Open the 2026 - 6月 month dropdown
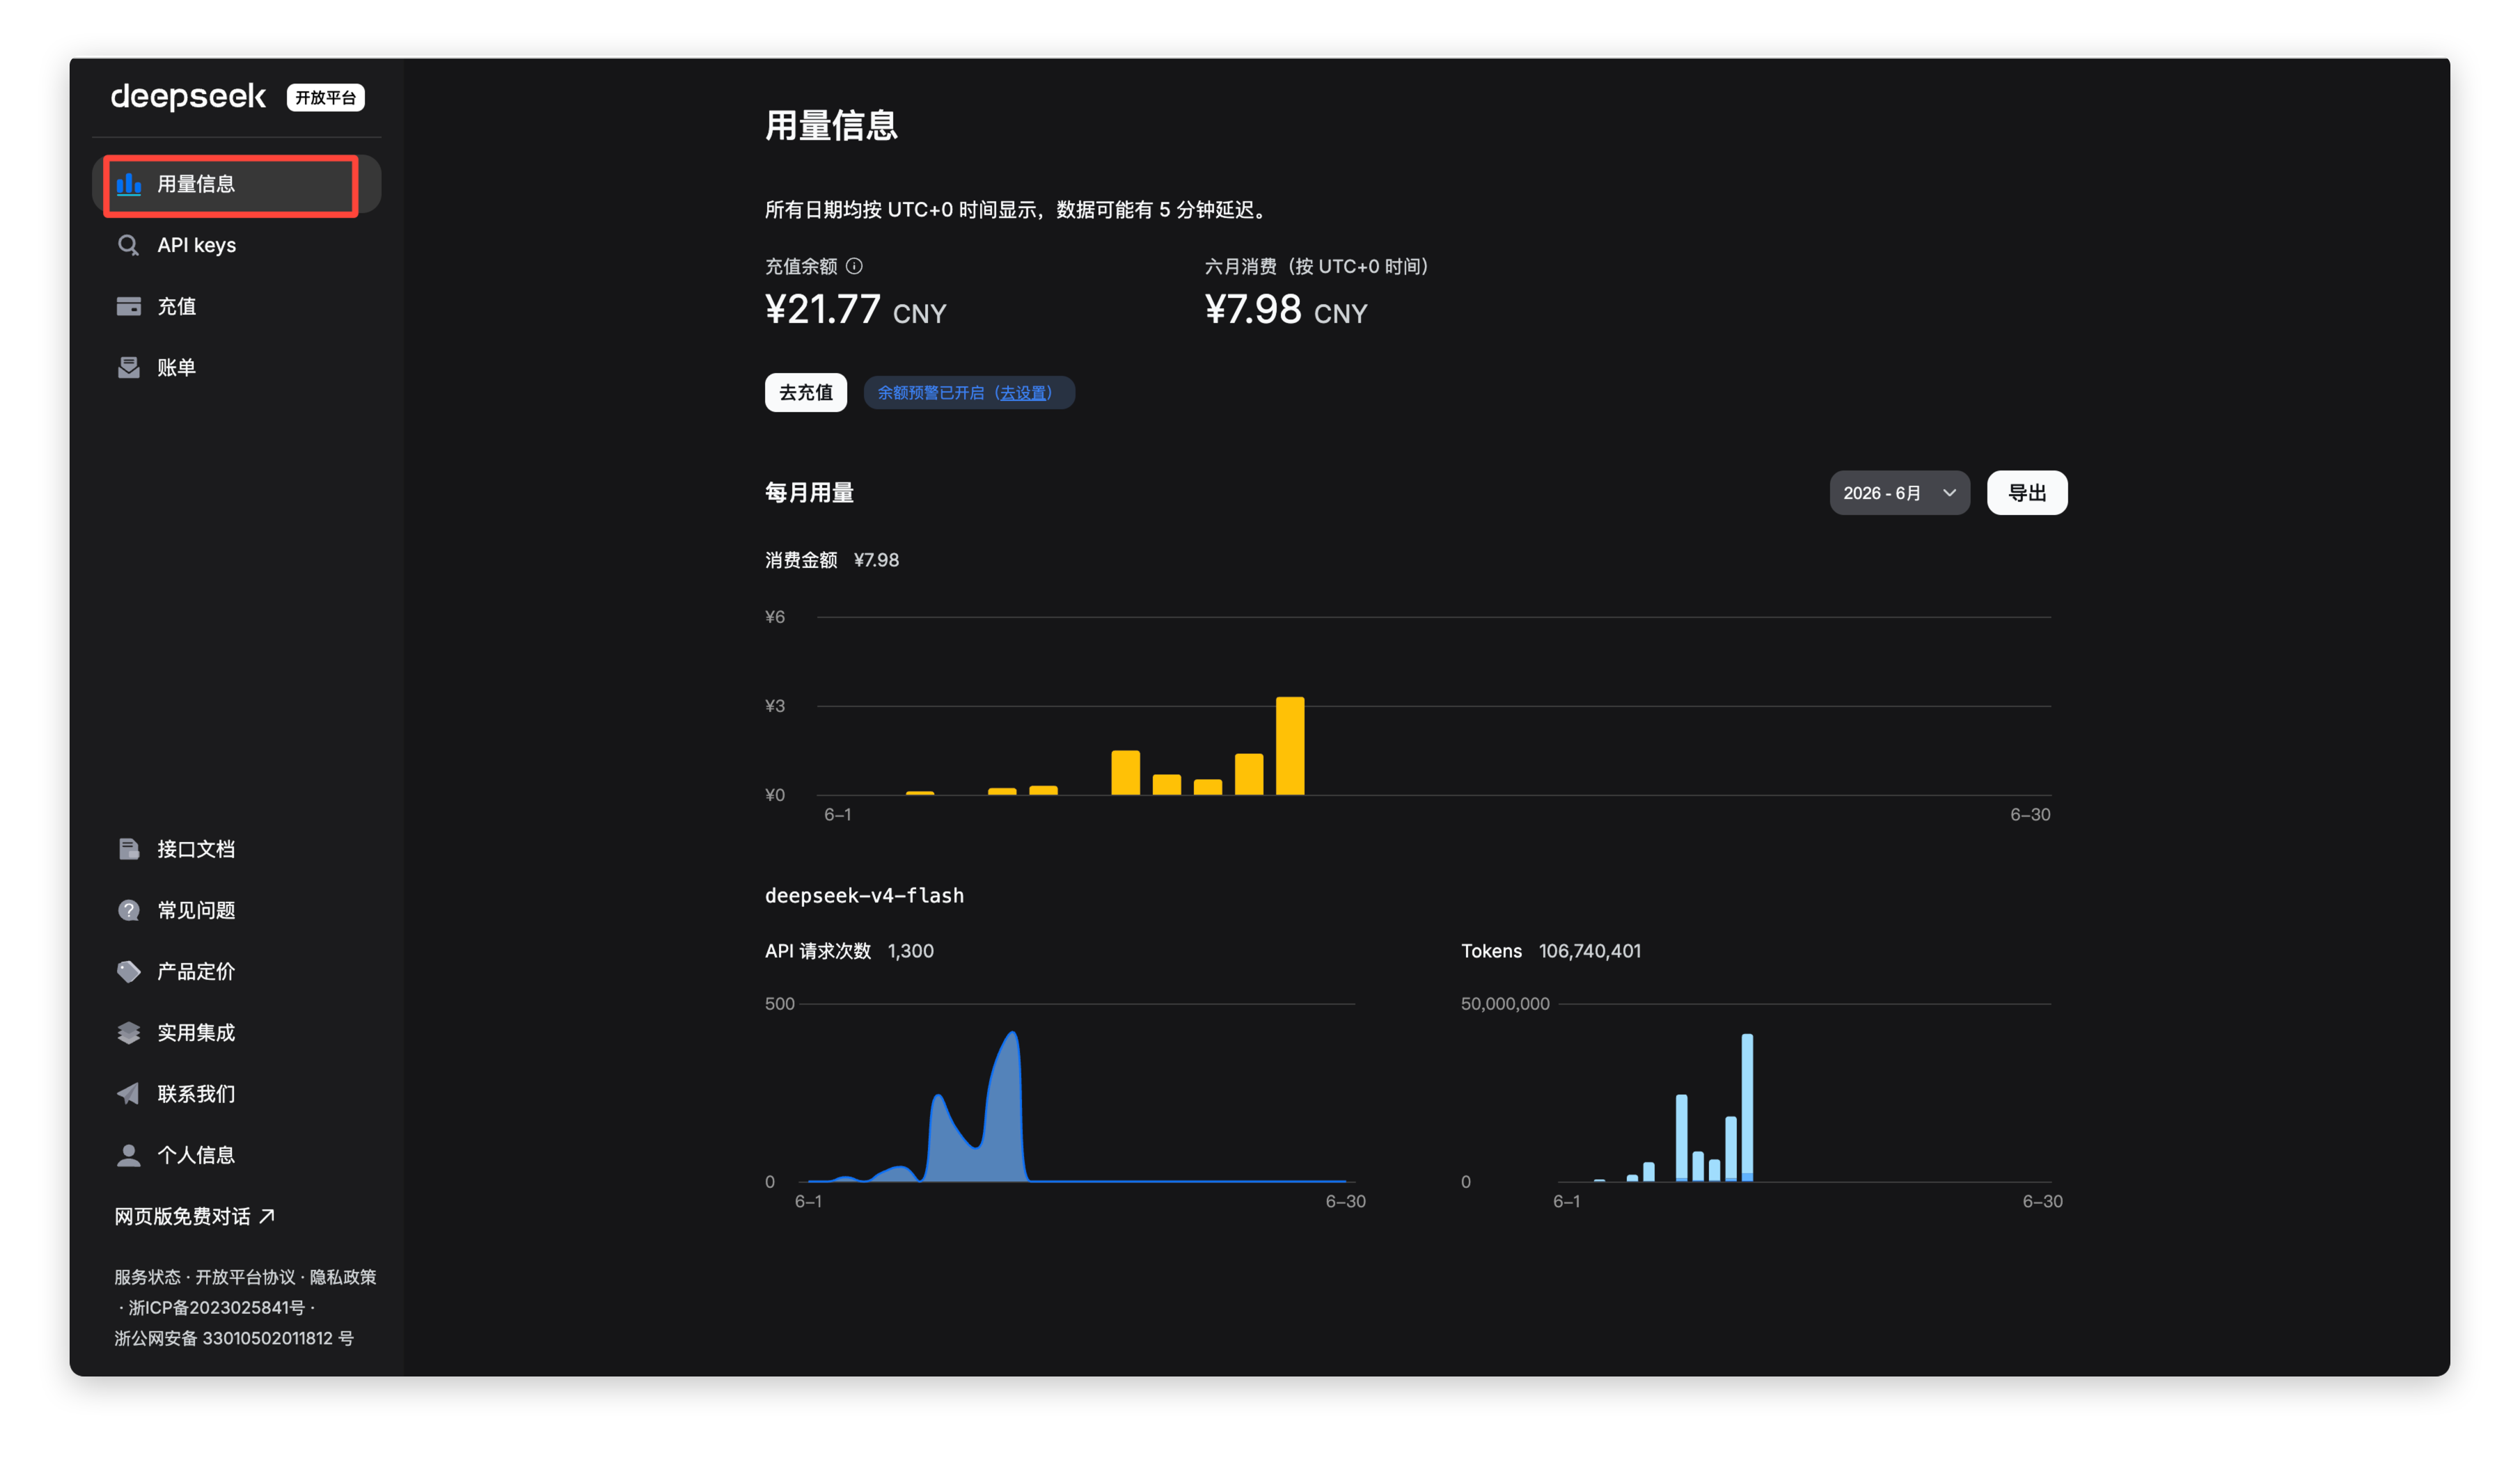The height and width of the screenshot is (1460, 2520). coord(1899,493)
